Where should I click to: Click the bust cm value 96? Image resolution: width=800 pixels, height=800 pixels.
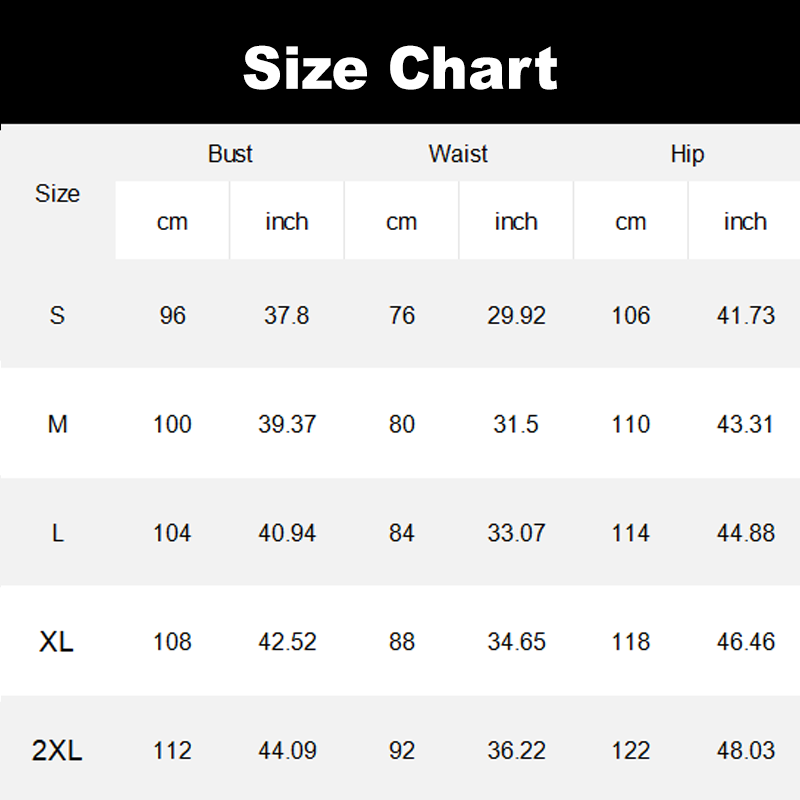172,316
